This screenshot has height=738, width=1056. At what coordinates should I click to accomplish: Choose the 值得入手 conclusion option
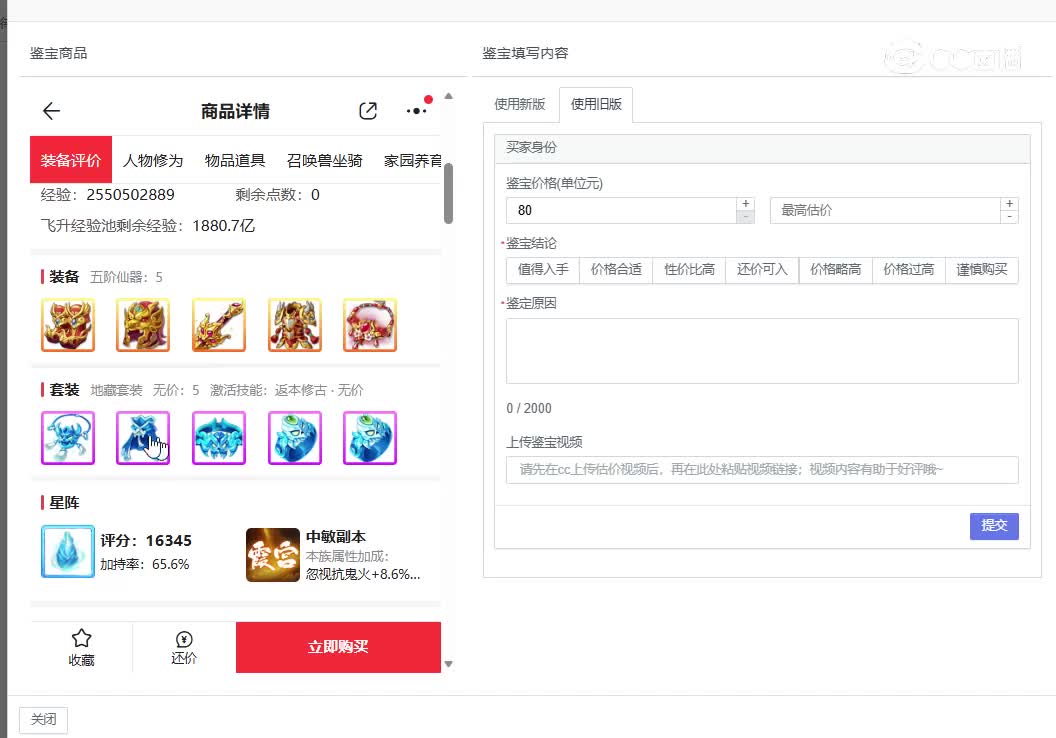coord(543,270)
